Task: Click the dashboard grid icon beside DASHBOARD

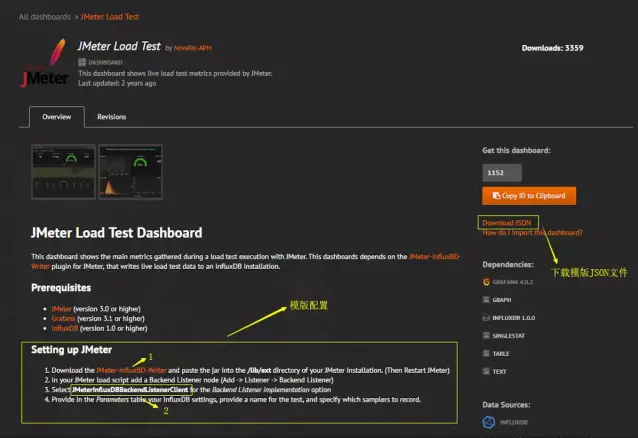Action: tap(82, 62)
